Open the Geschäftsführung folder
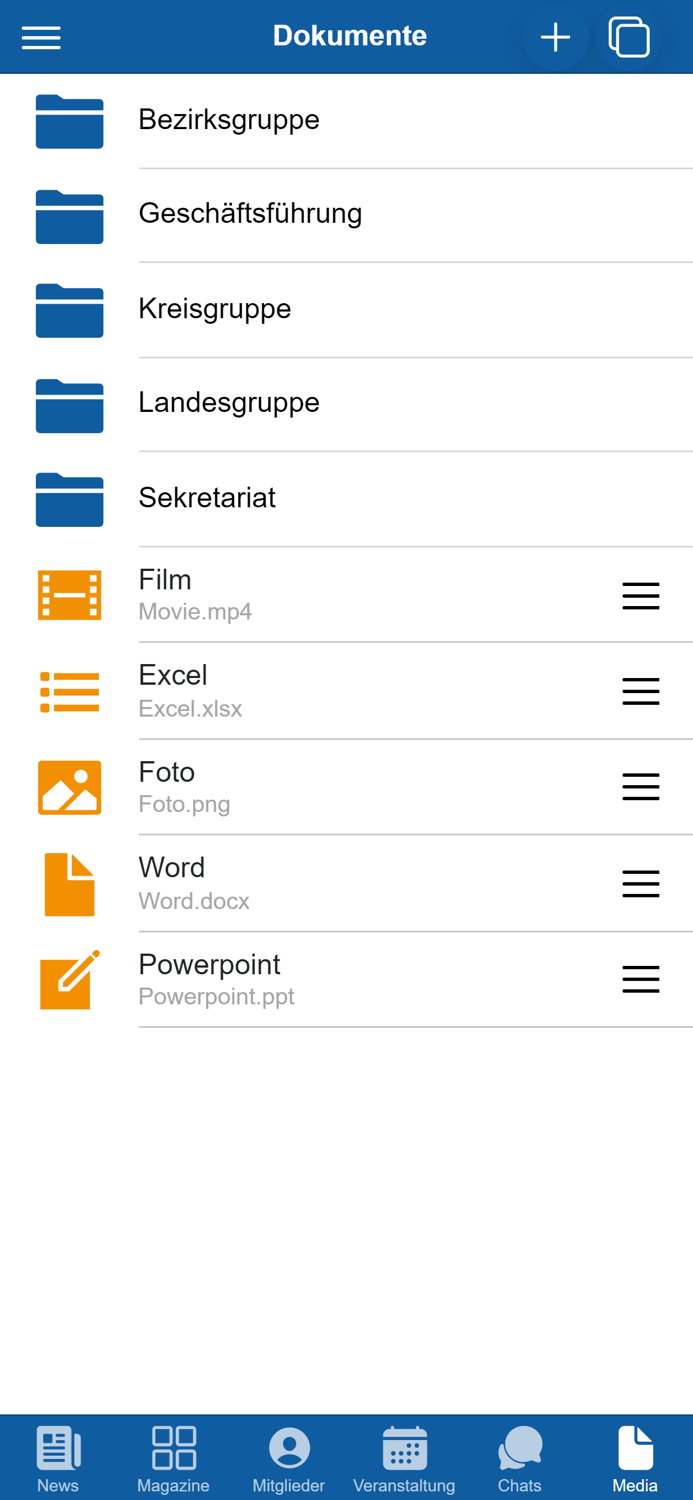693x1500 pixels. (250, 214)
